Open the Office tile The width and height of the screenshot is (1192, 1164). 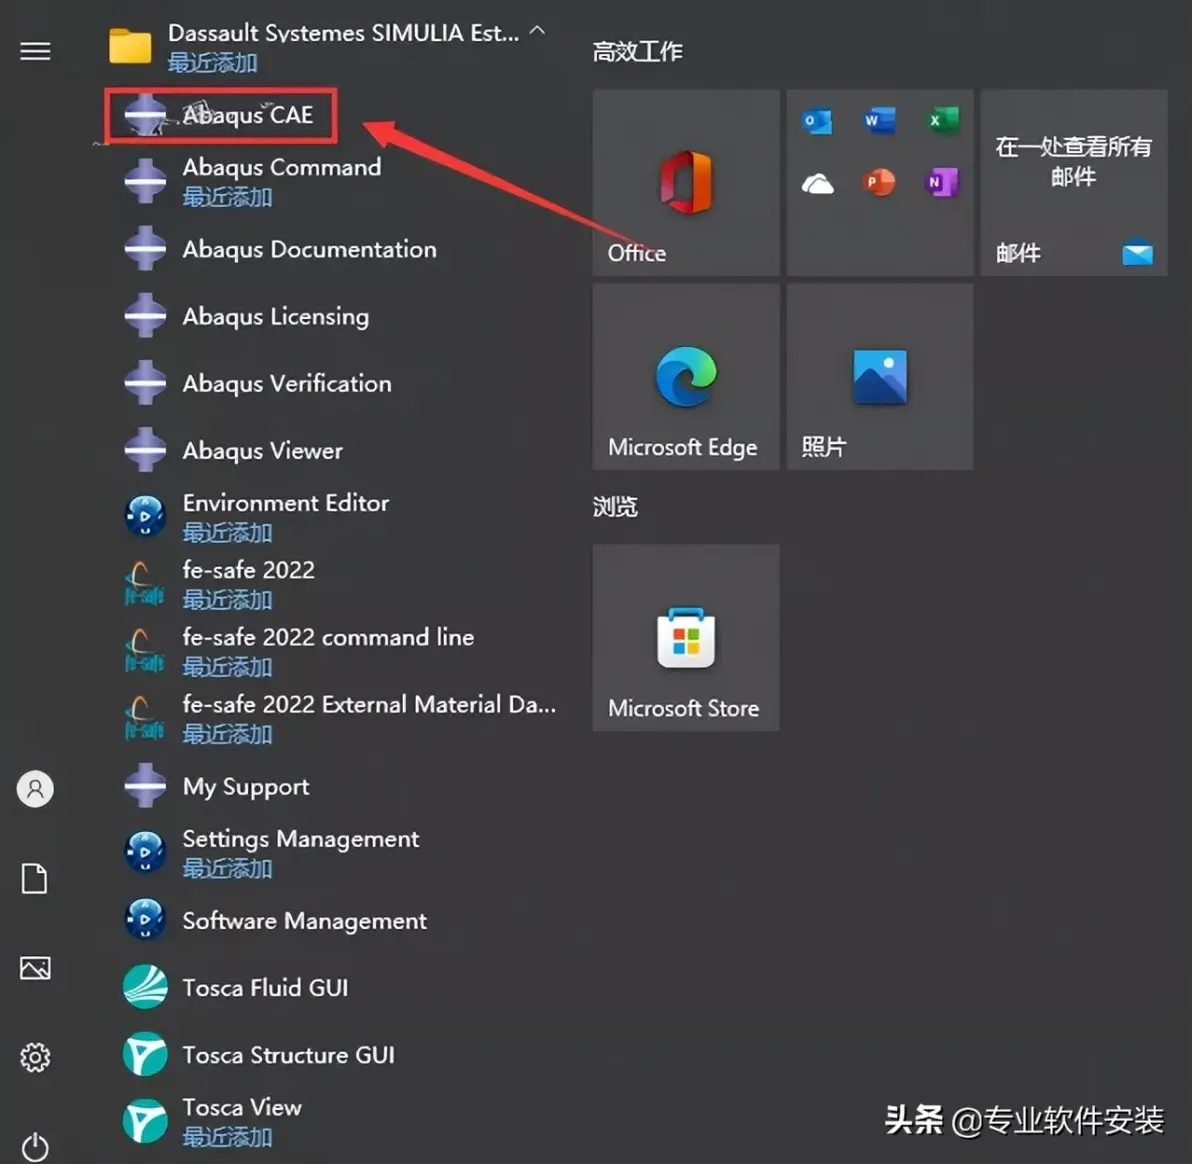click(686, 182)
